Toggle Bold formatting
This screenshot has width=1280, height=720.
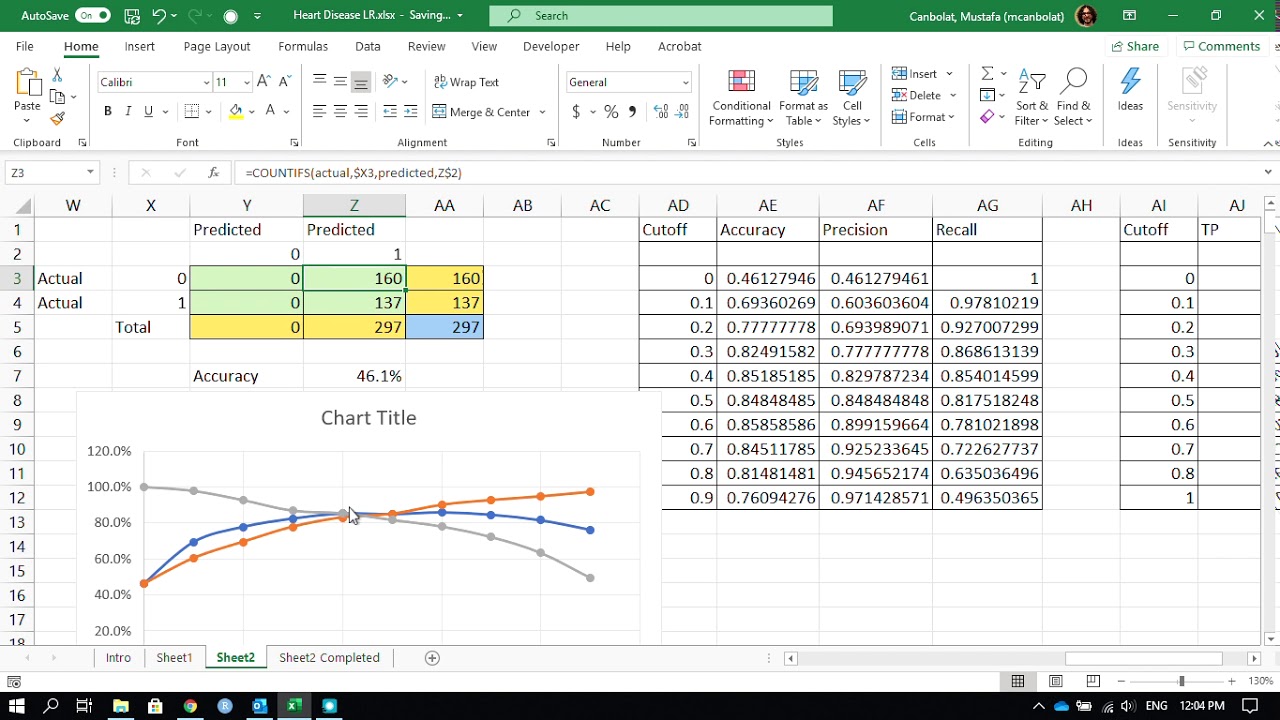pos(108,112)
